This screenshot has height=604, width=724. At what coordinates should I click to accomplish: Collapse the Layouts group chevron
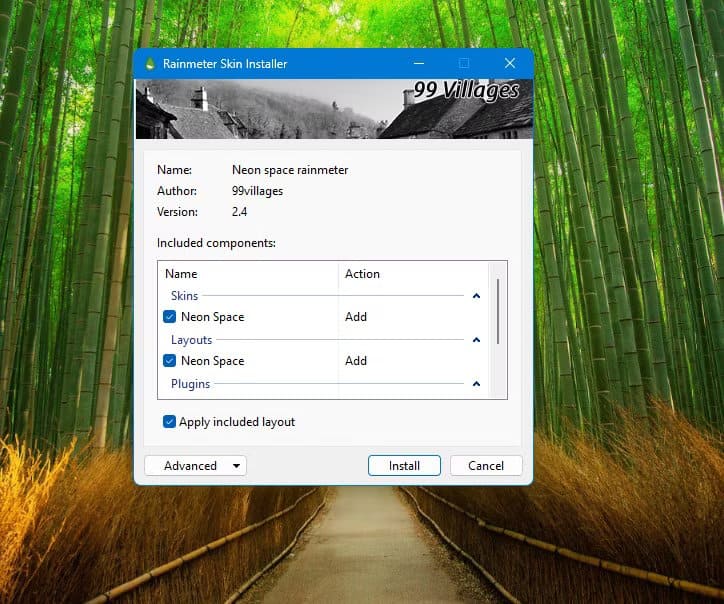tap(476, 340)
